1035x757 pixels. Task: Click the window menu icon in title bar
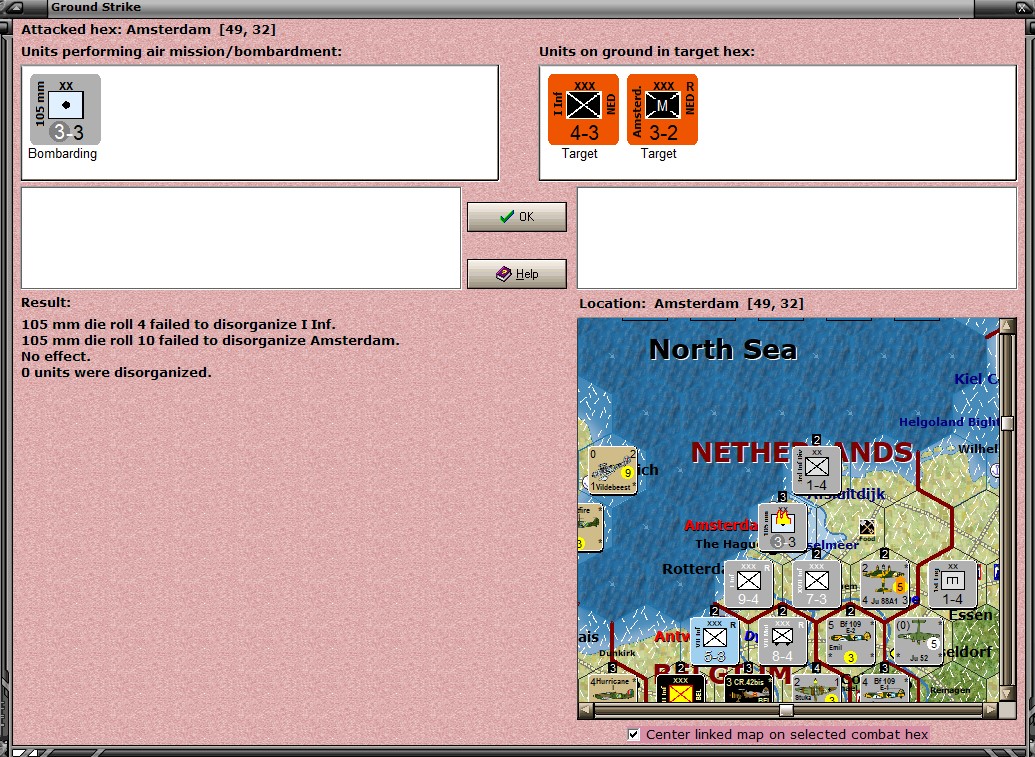(15, 7)
